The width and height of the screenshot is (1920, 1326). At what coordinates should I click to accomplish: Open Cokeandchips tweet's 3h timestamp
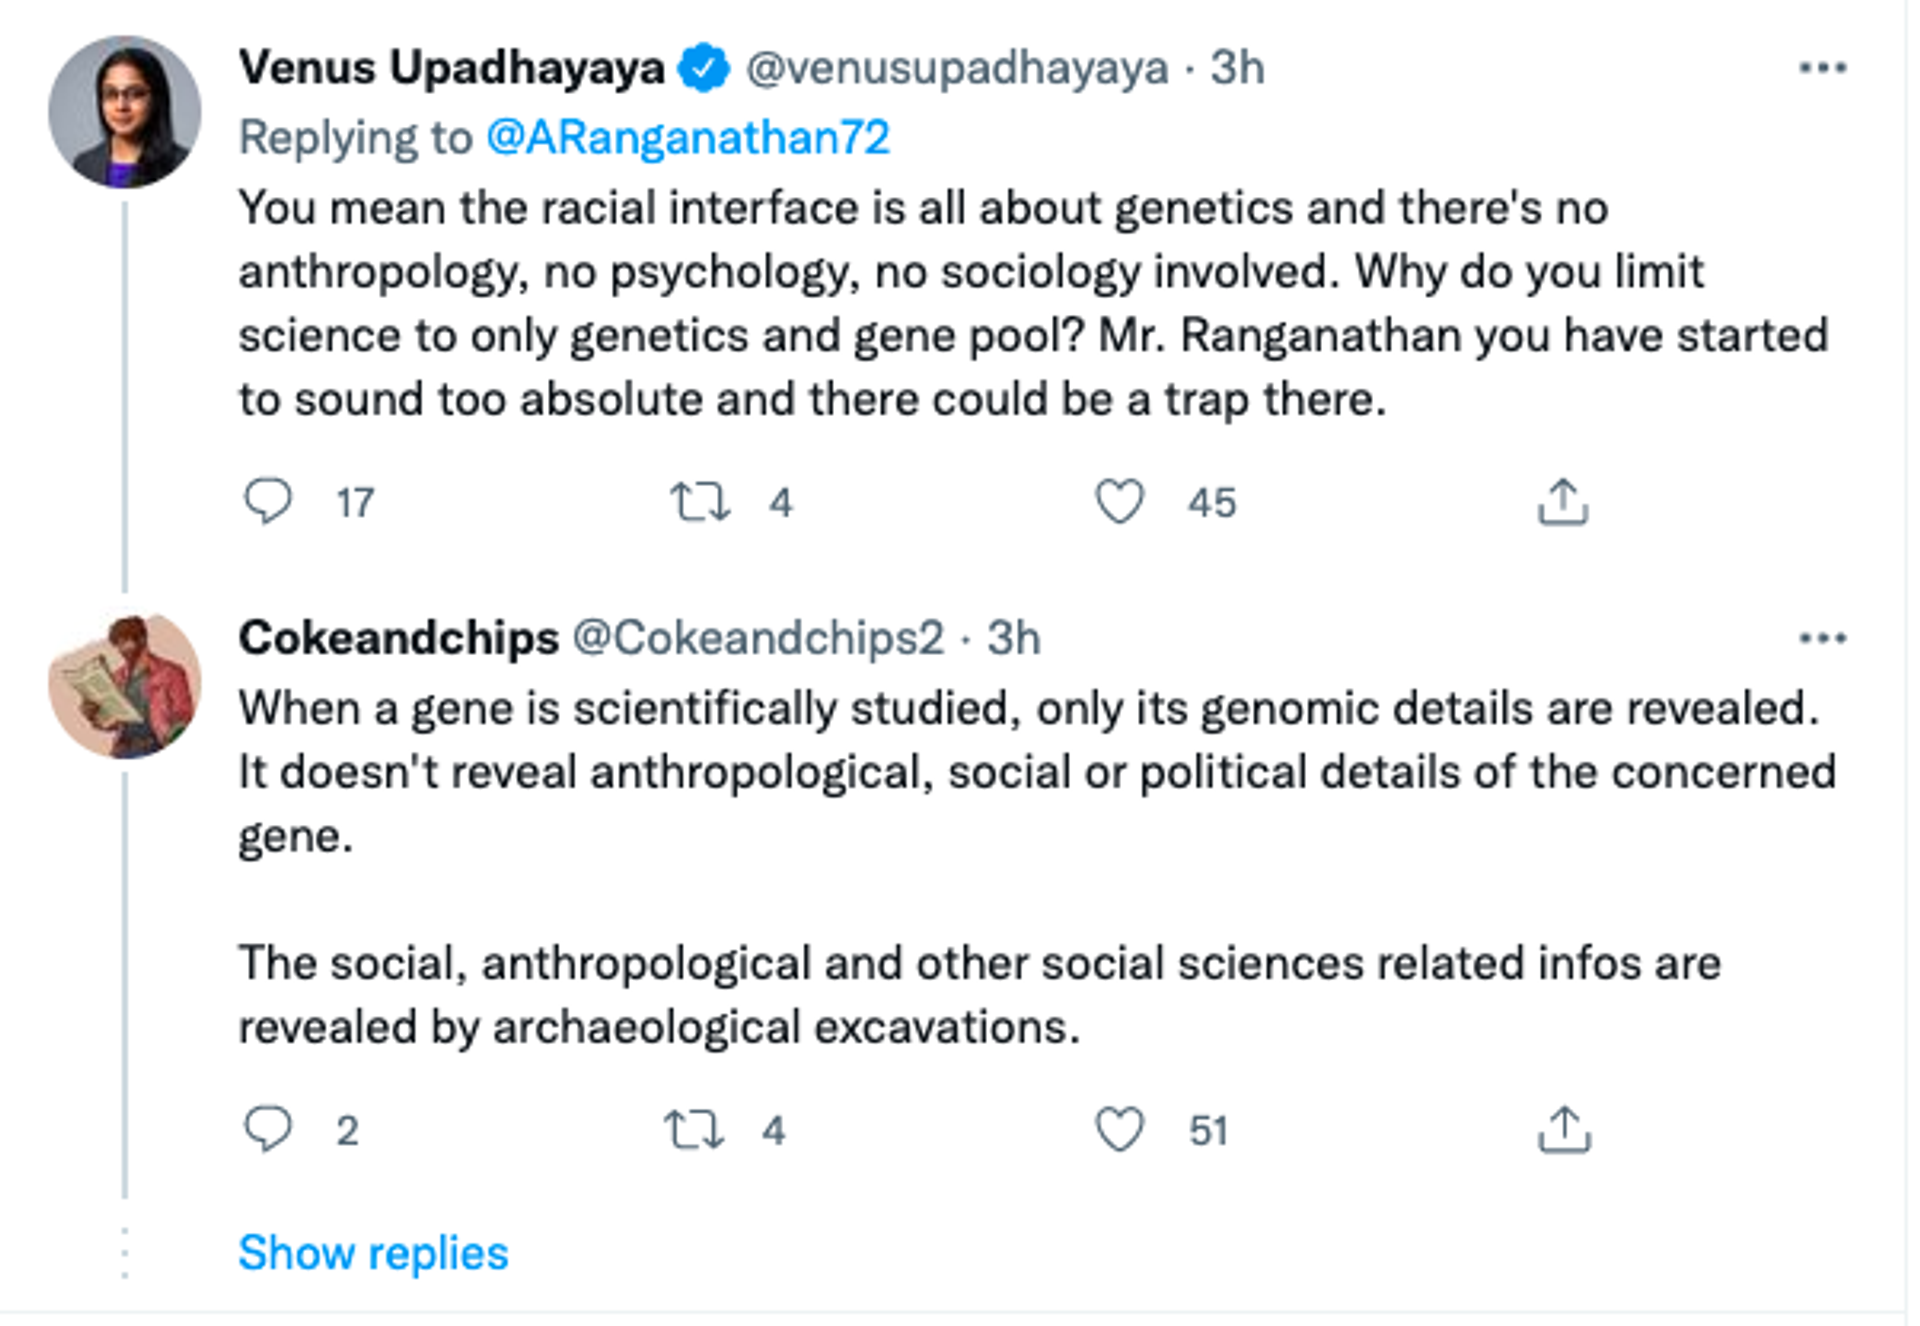coord(1014,638)
